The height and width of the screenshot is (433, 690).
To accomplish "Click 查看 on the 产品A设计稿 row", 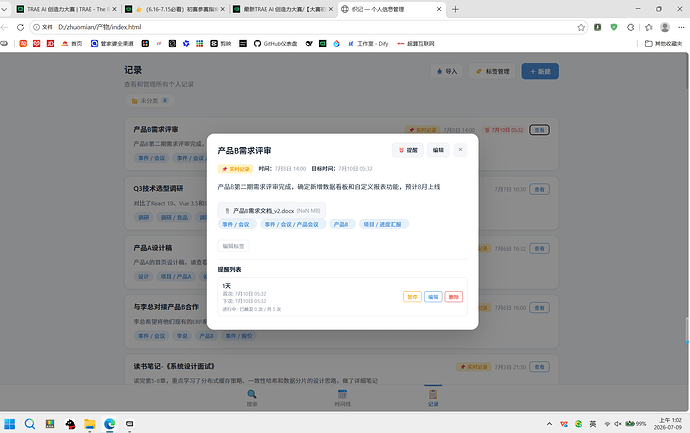I will [x=539, y=249].
